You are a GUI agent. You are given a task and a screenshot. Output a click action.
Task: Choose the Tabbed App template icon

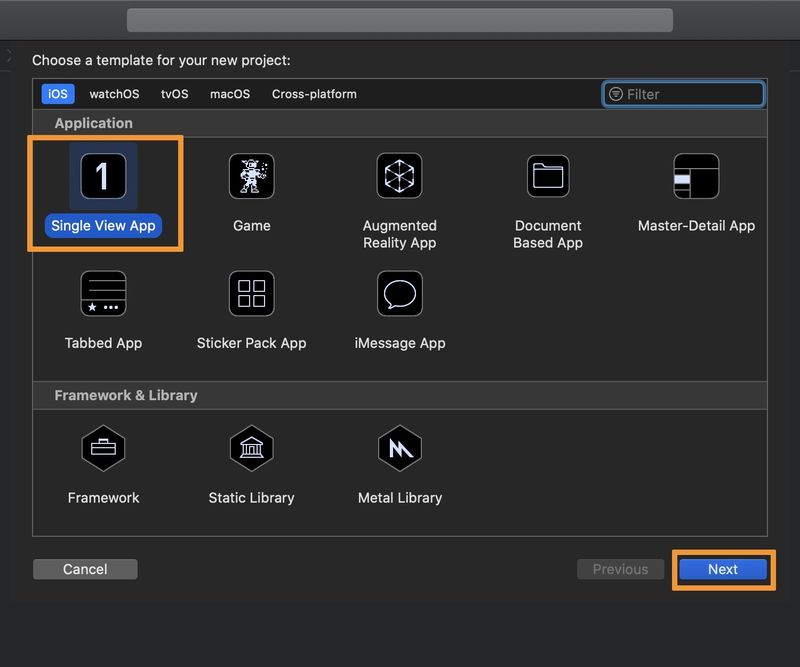coord(103,294)
